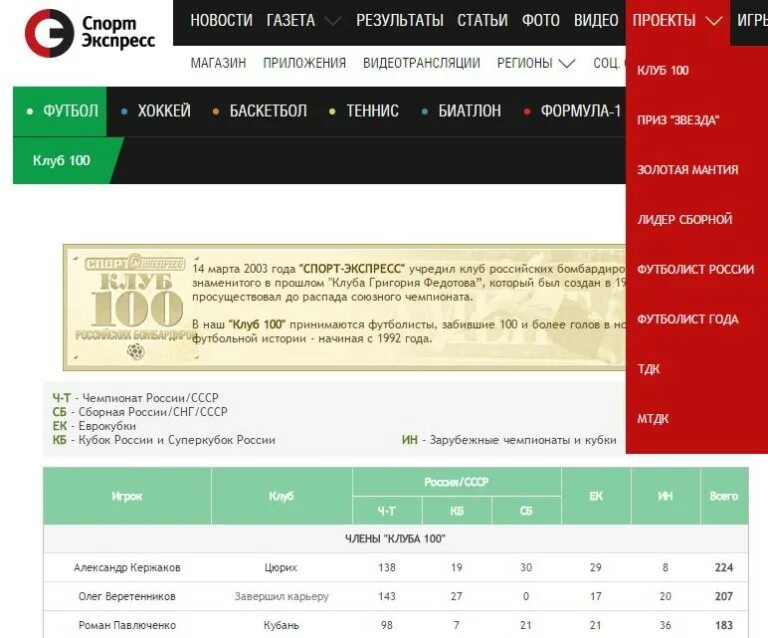768x638 pixels.
Task: Open the МАГАЗИН link
Action: point(218,63)
